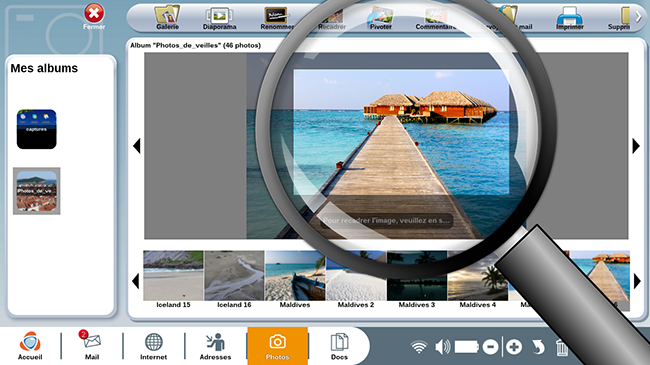
Task: Switch to the Mail tab
Action: [92, 346]
